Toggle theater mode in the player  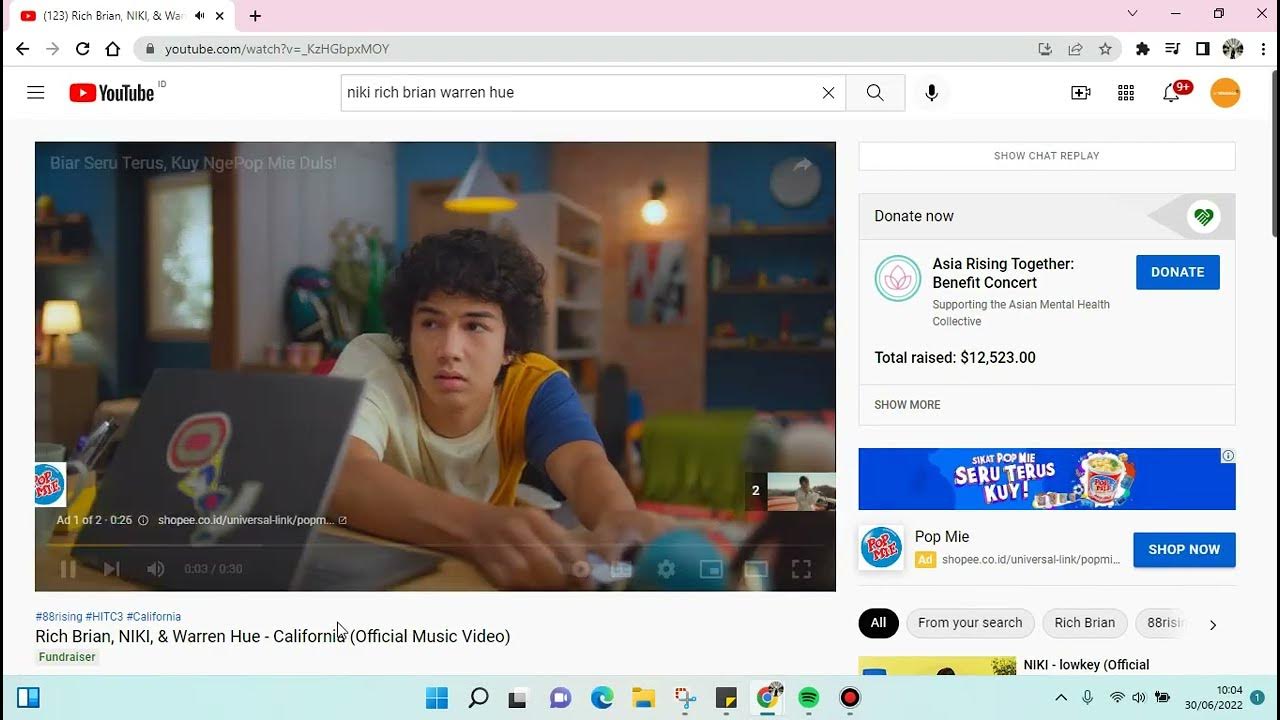(756, 569)
